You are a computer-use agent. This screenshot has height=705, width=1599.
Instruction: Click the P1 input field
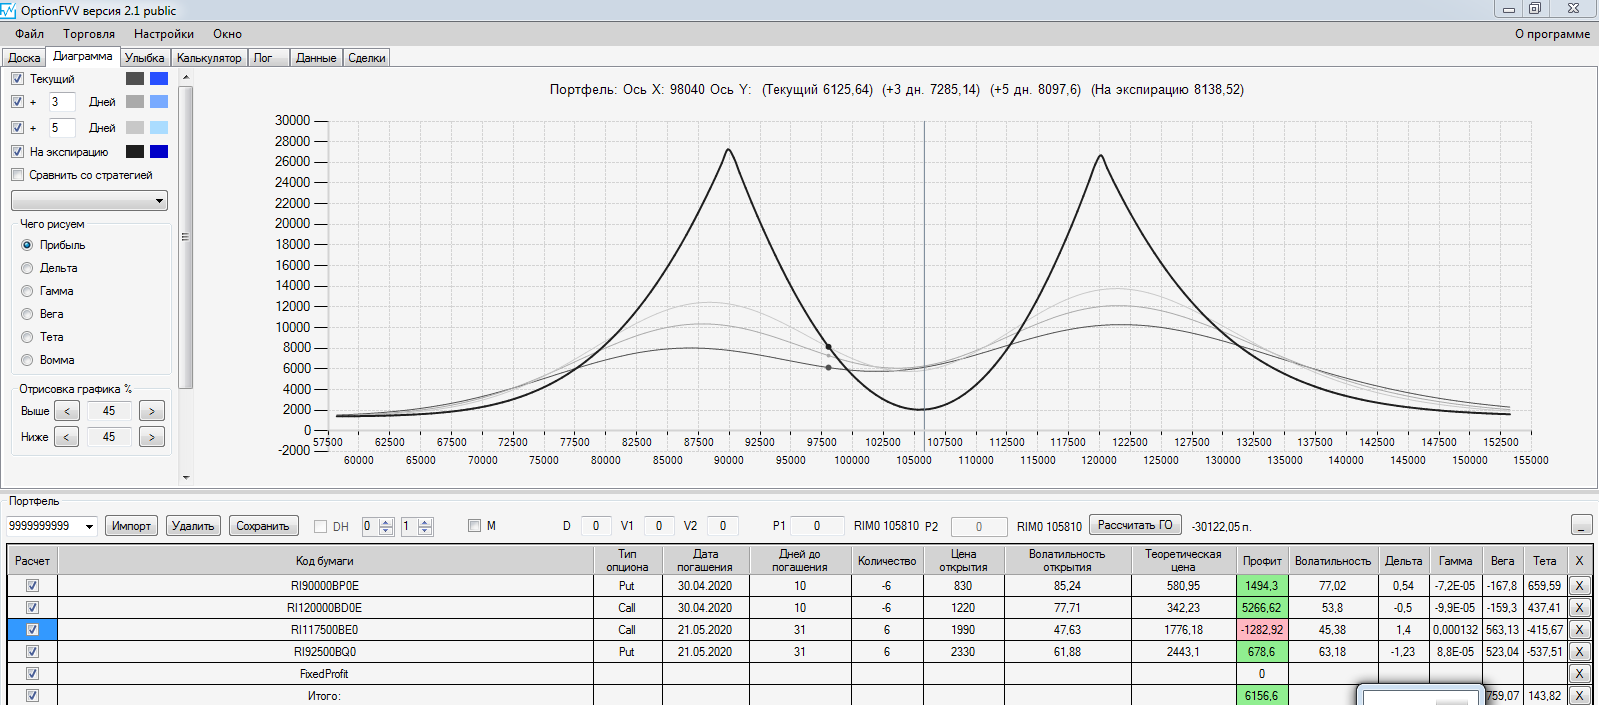click(817, 526)
